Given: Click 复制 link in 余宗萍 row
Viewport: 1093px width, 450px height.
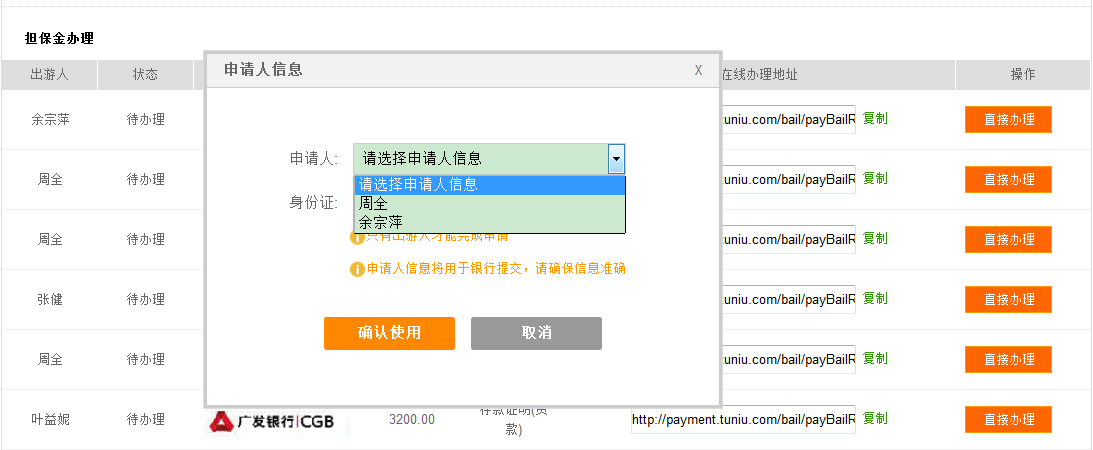Looking at the screenshot, I should (x=875, y=118).
